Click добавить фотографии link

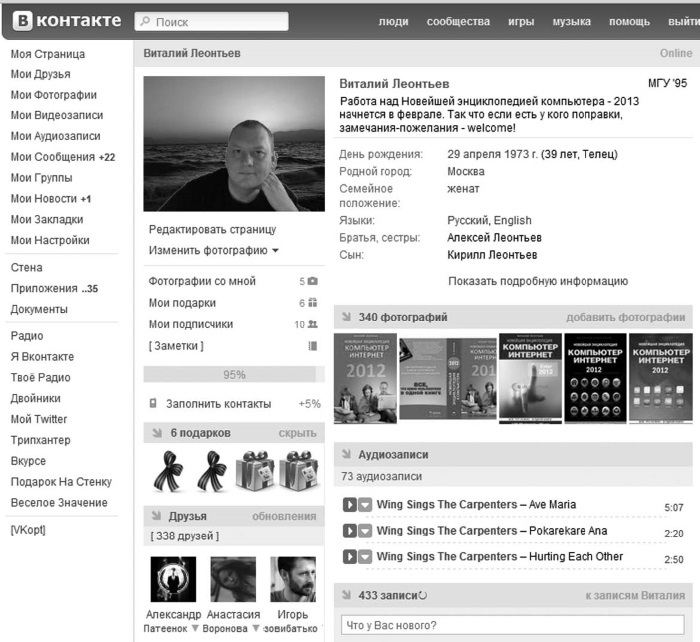tap(625, 317)
